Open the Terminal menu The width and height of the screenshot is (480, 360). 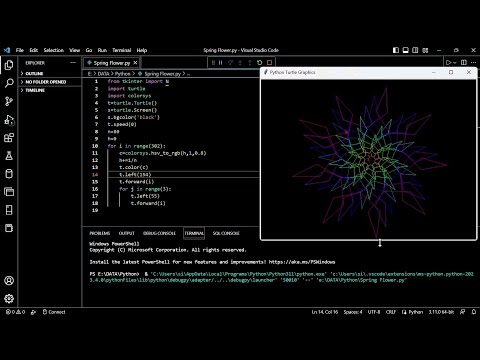[121, 50]
